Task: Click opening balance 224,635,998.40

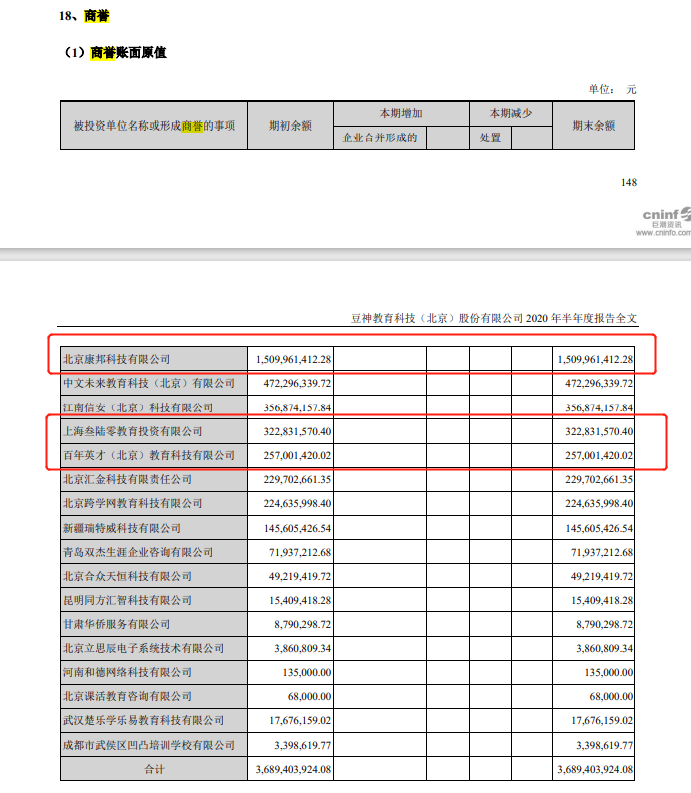Action: coord(297,503)
